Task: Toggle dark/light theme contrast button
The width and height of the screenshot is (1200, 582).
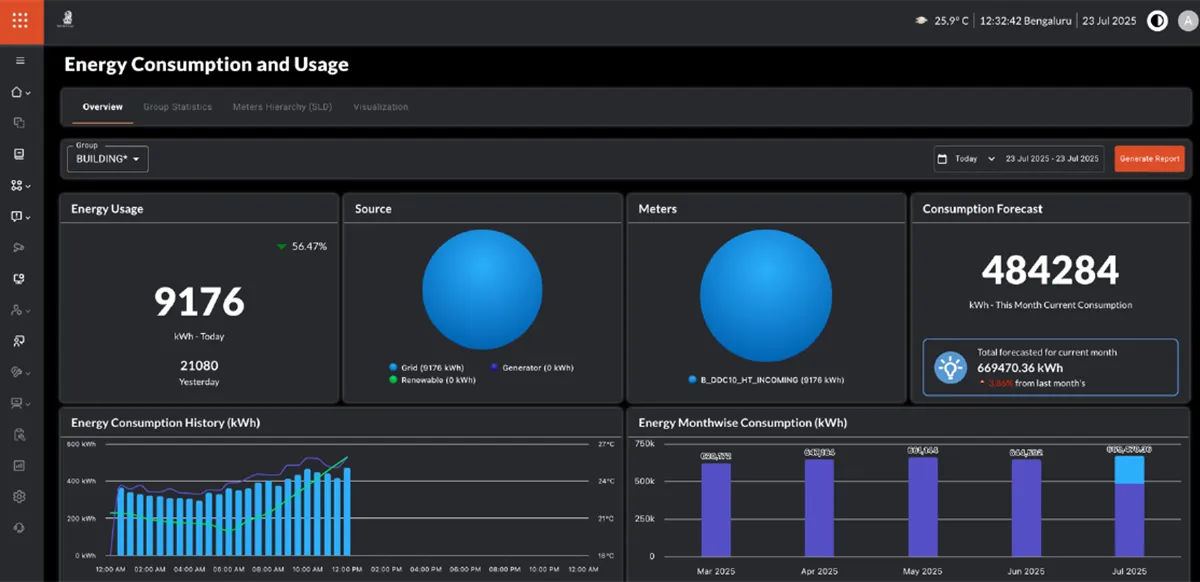Action: tap(1157, 21)
